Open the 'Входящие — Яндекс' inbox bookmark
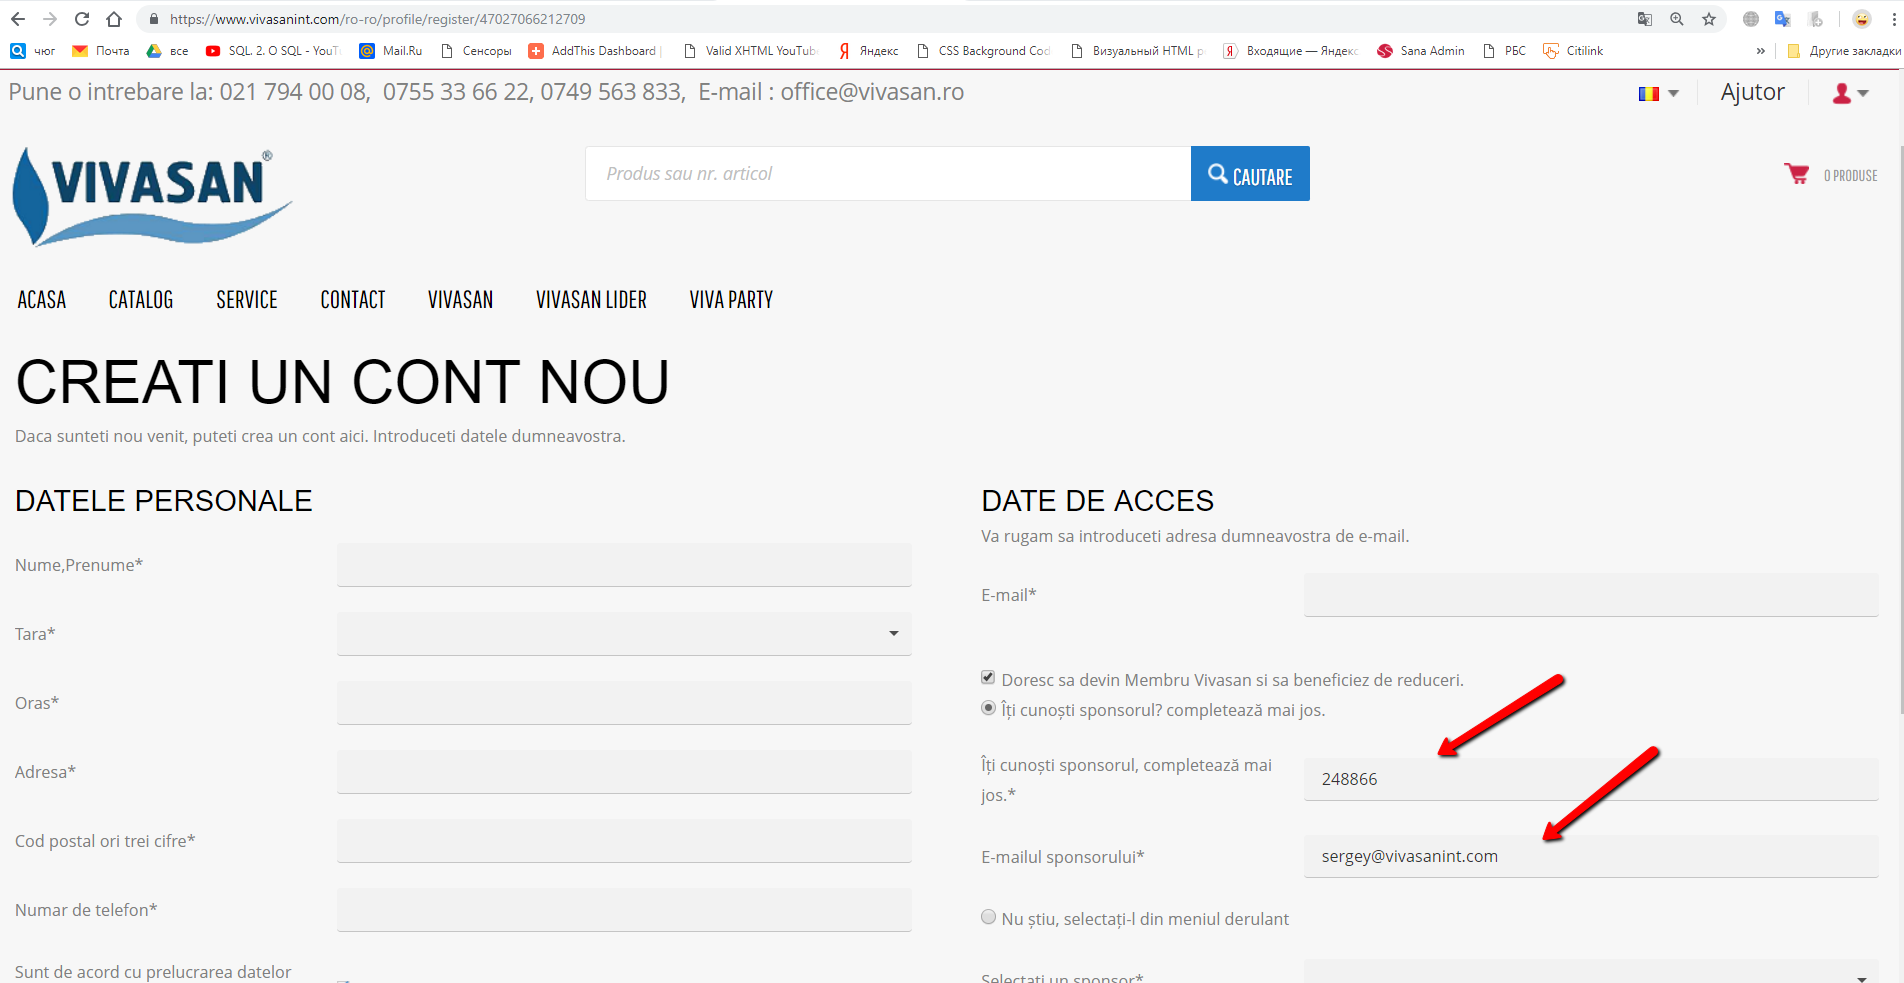The height and width of the screenshot is (983, 1904). (x=1290, y=51)
